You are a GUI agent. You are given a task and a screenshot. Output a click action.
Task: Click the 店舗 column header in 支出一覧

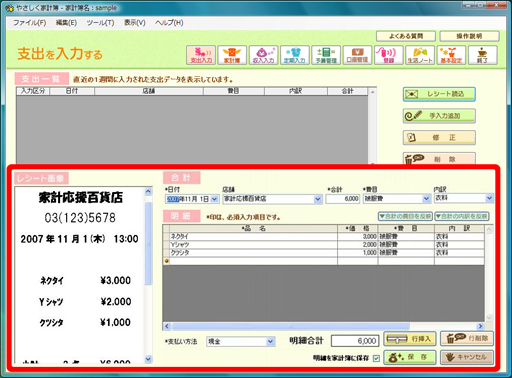pos(149,91)
